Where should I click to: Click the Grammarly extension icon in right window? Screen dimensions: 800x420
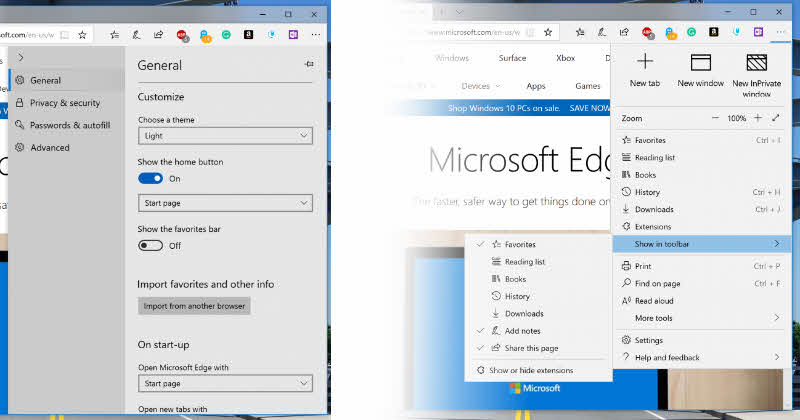[x=691, y=32]
